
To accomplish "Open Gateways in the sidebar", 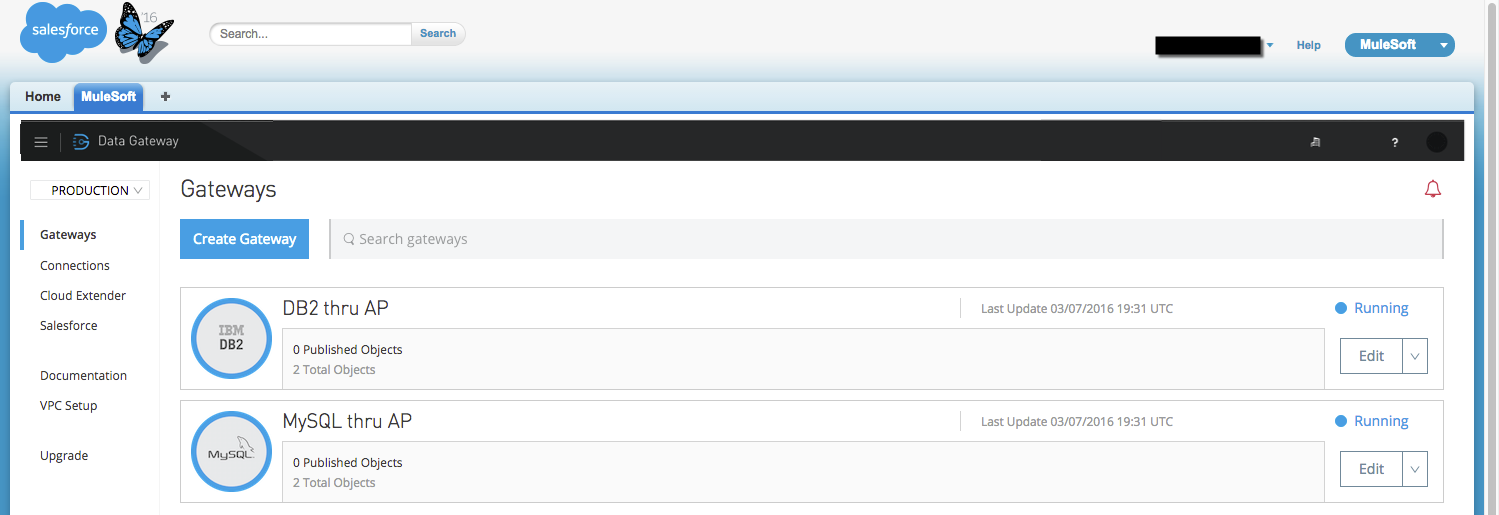I will click(x=68, y=235).
